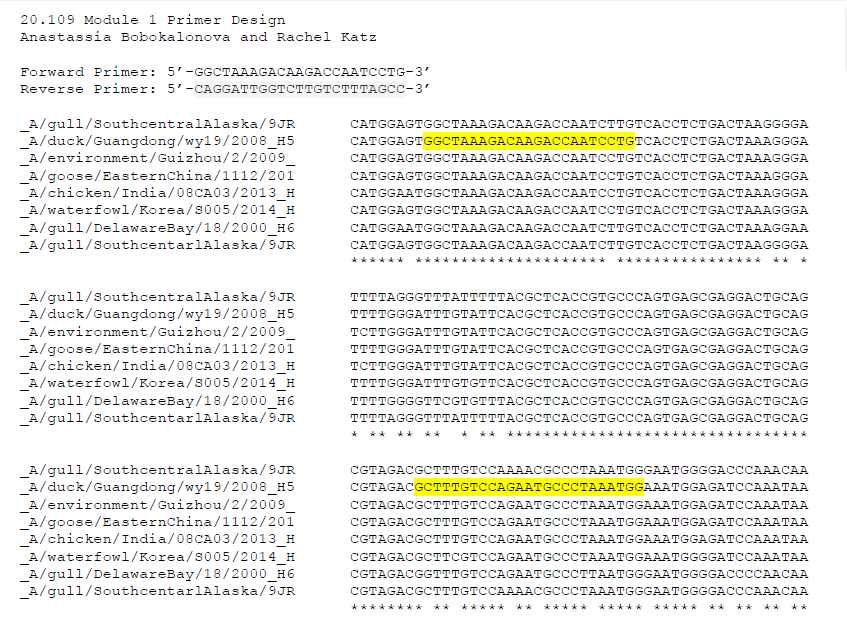
Task: Click first block's A/chicken/India/08CA03/2013_H label
Action: 158,193
